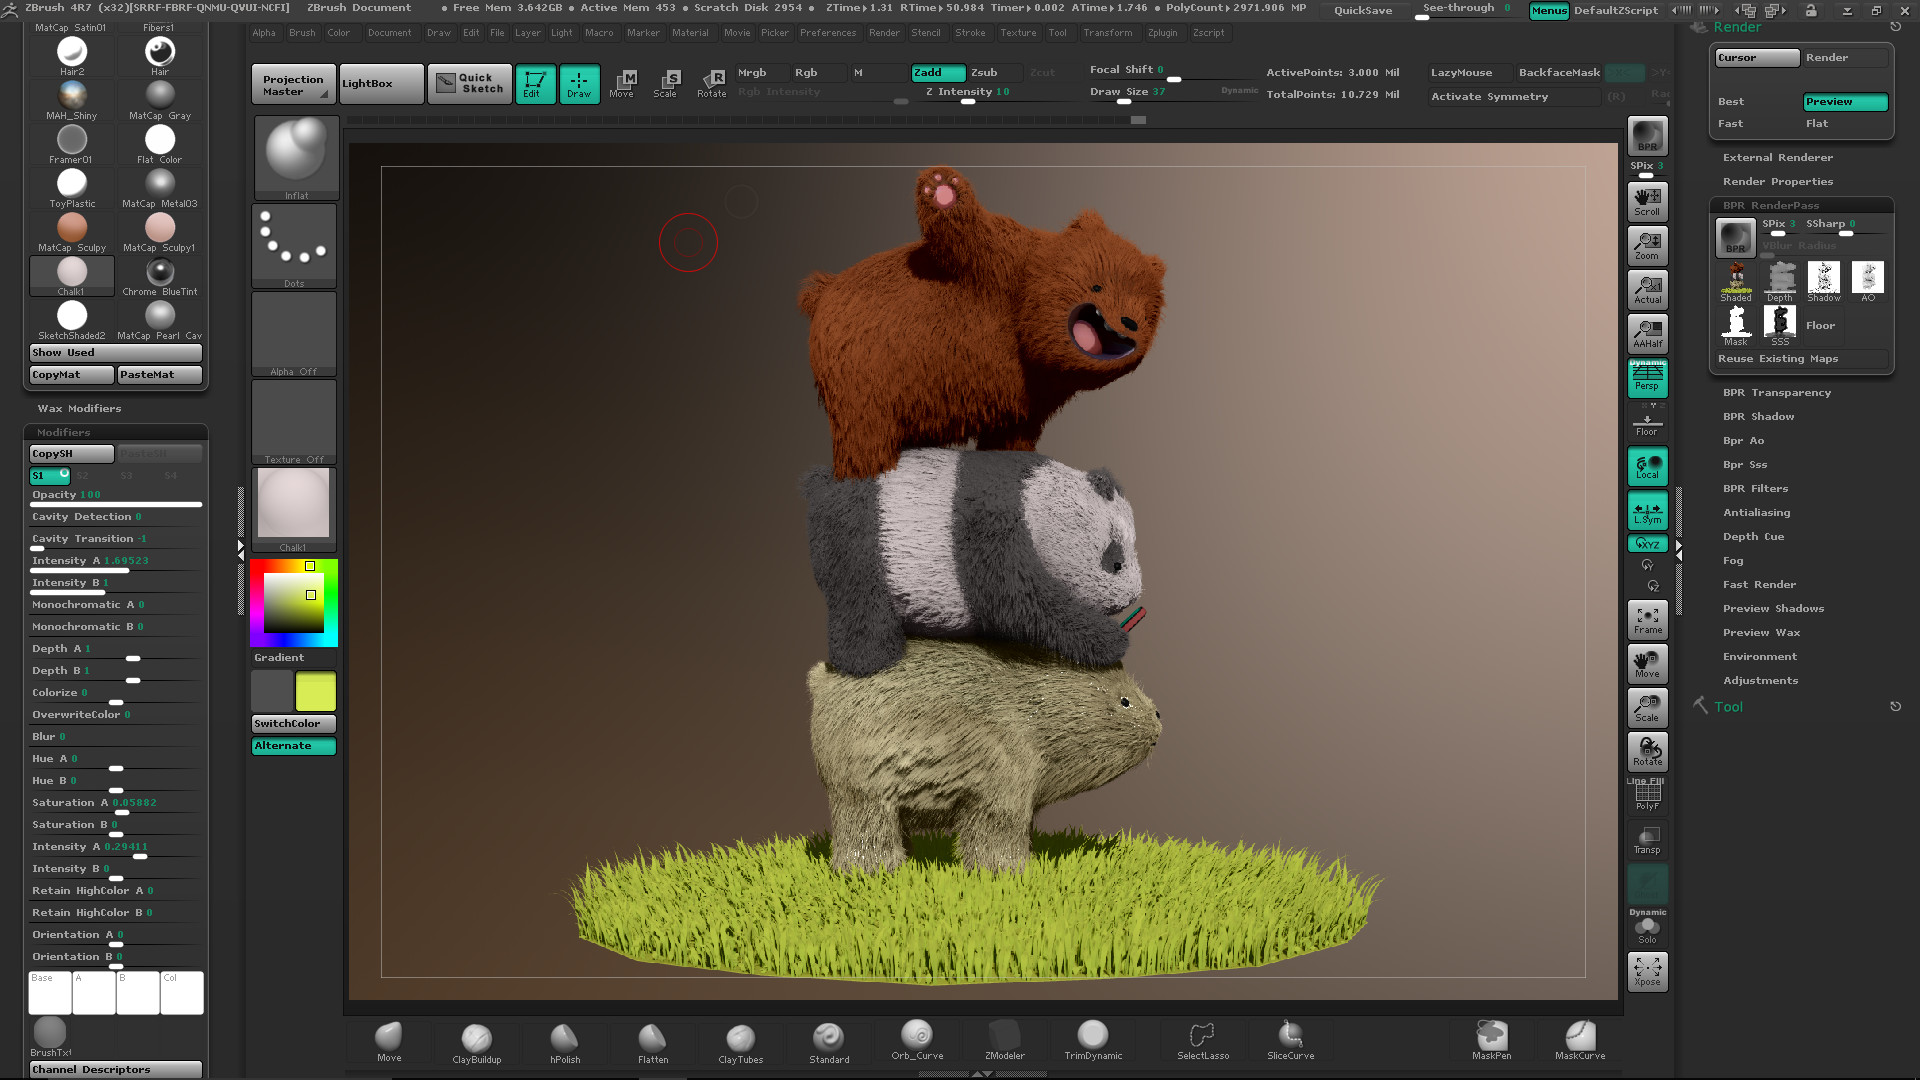Select the ClayTubes brush
The image size is (1920, 1080).
click(741, 1043)
